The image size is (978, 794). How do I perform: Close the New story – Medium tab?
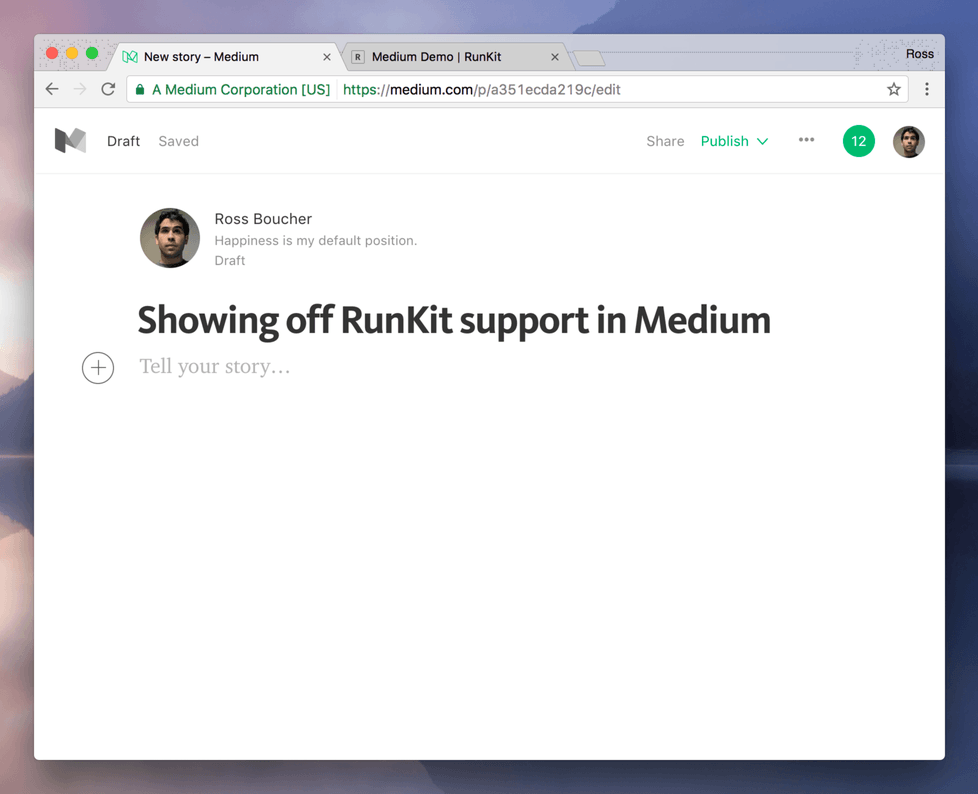(327, 57)
